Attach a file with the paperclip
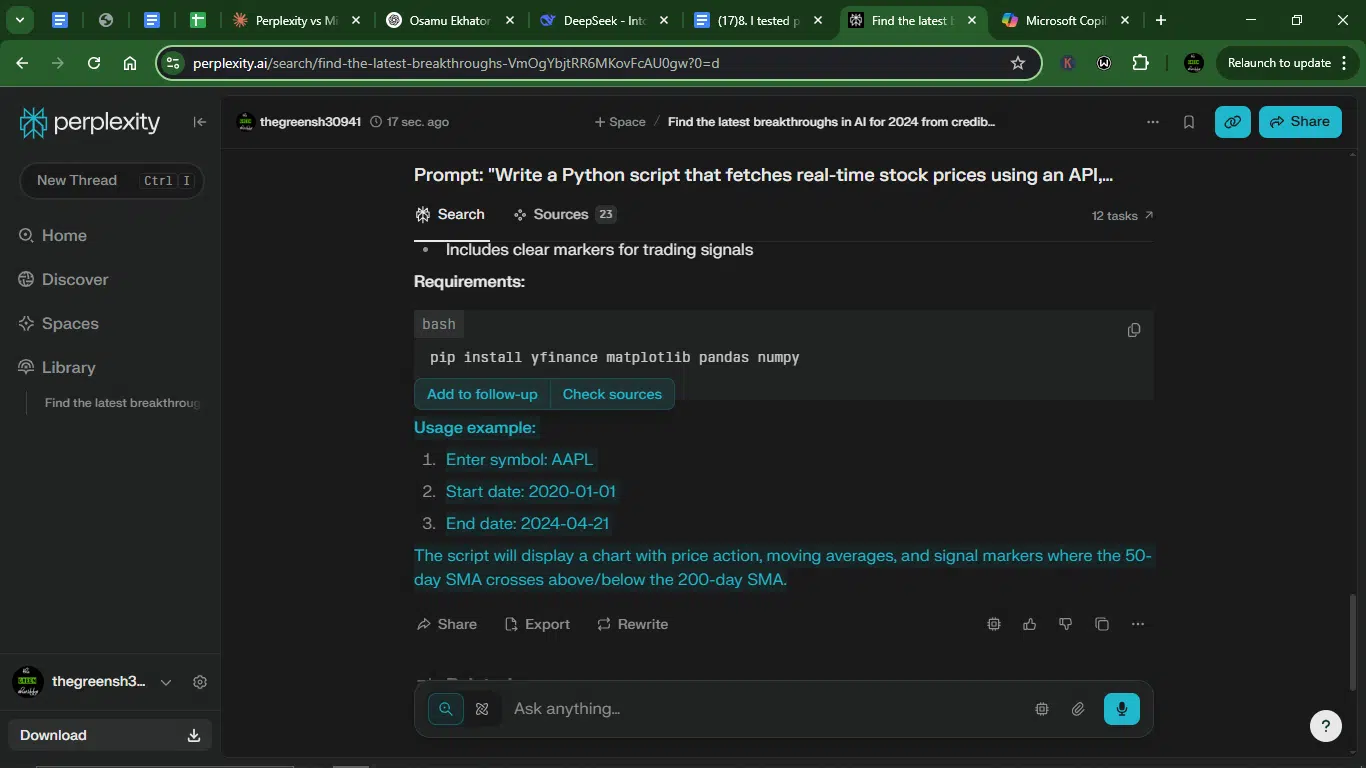This screenshot has width=1366, height=768. 1078,709
